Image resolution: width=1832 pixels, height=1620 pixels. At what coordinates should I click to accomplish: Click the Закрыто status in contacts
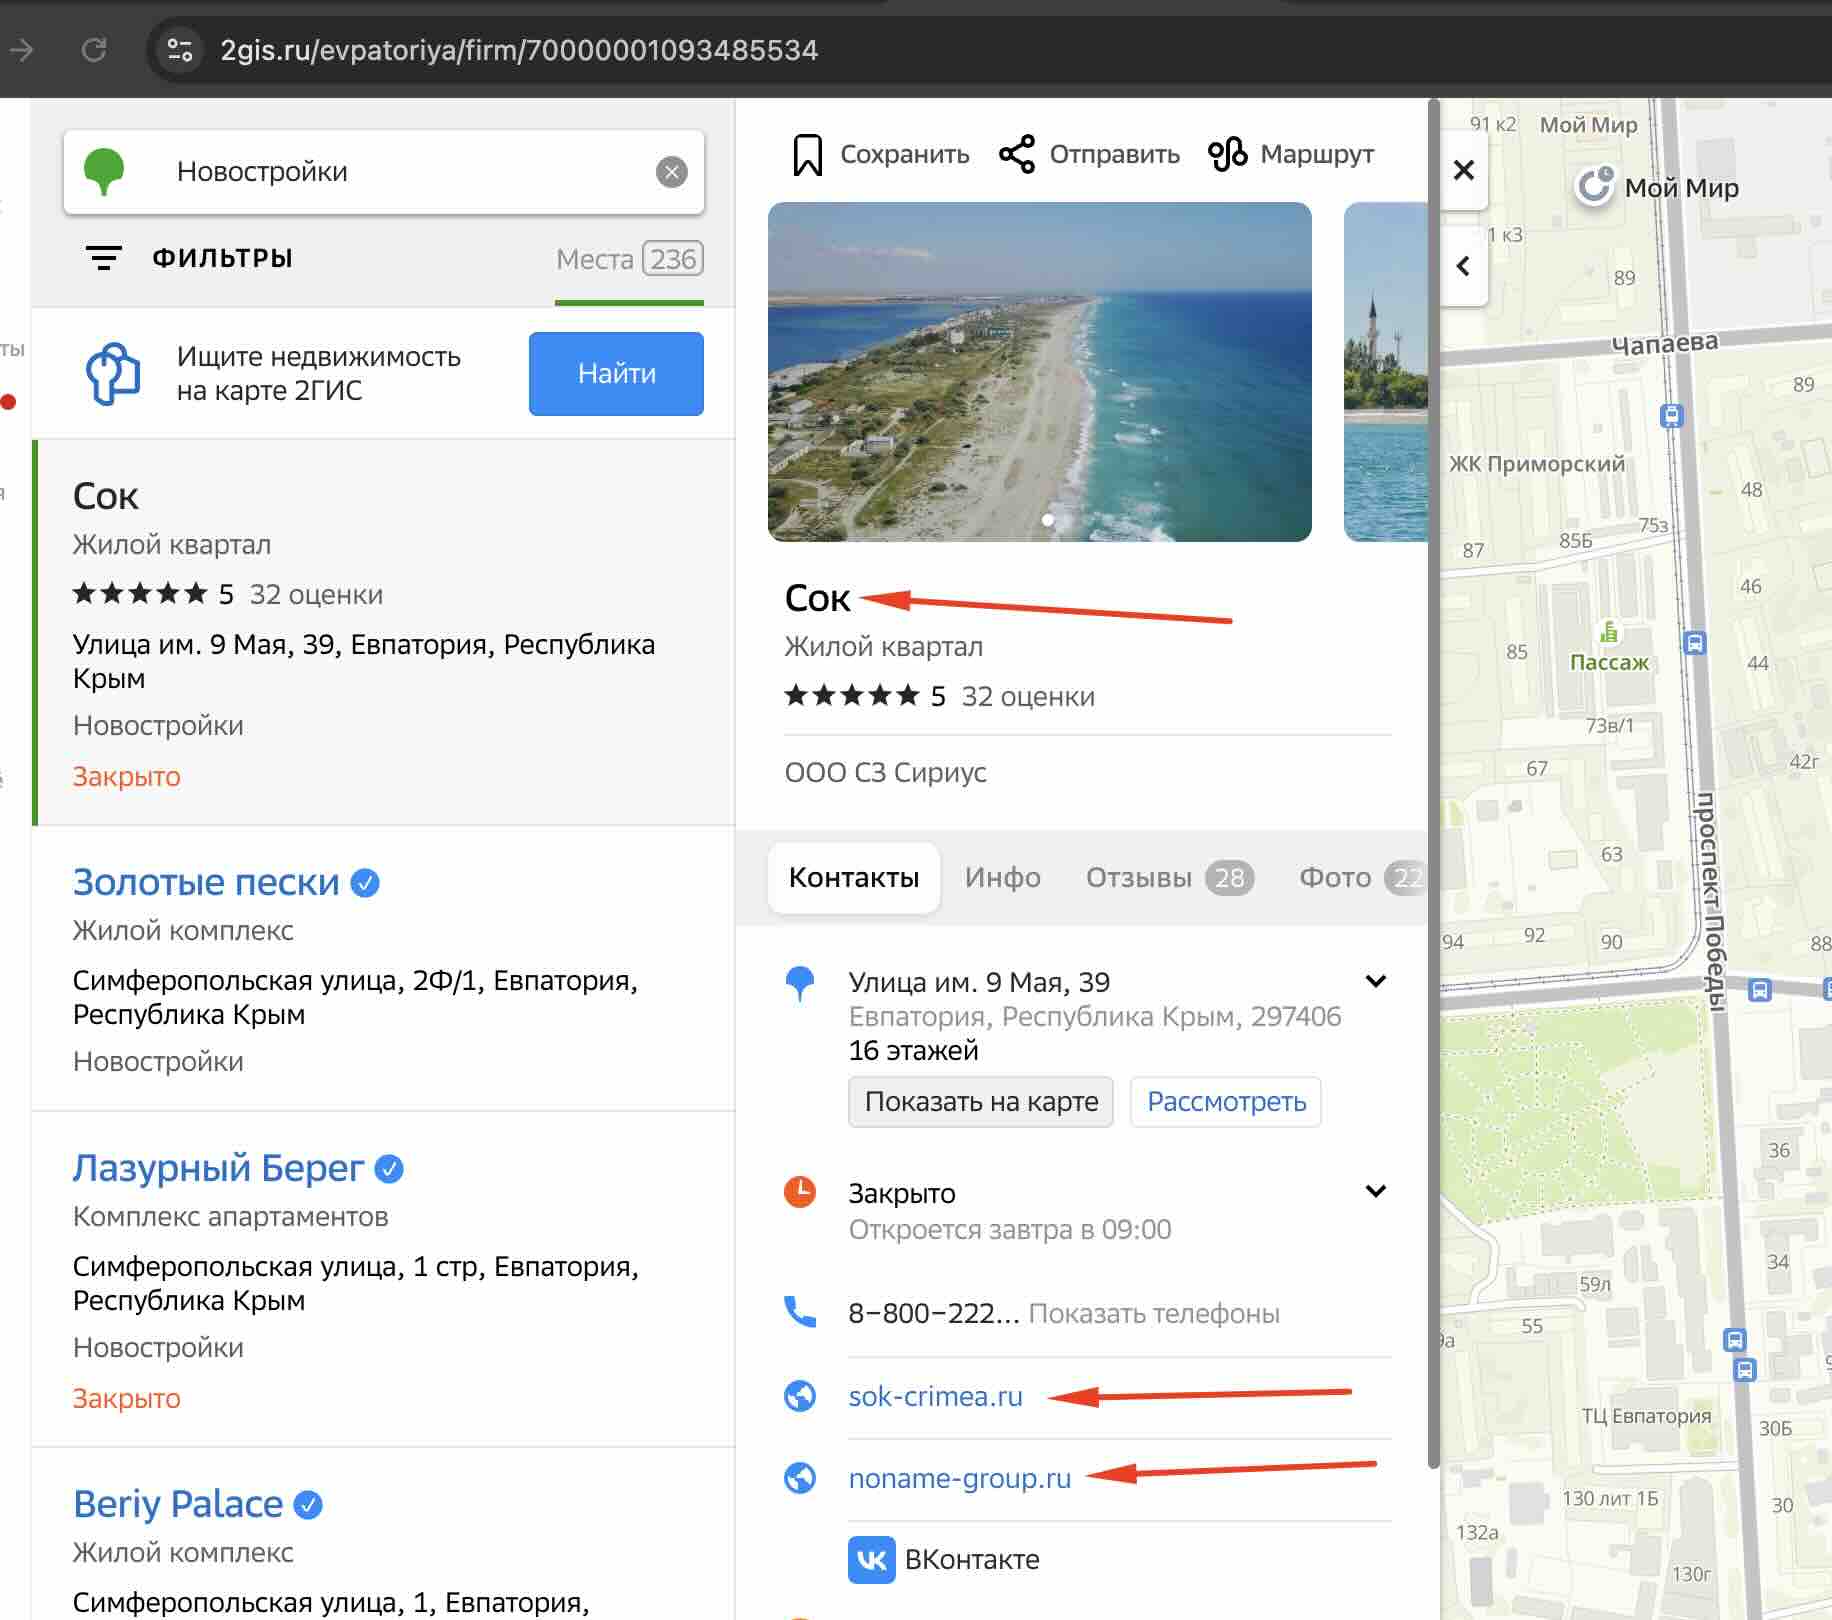[x=902, y=1194]
